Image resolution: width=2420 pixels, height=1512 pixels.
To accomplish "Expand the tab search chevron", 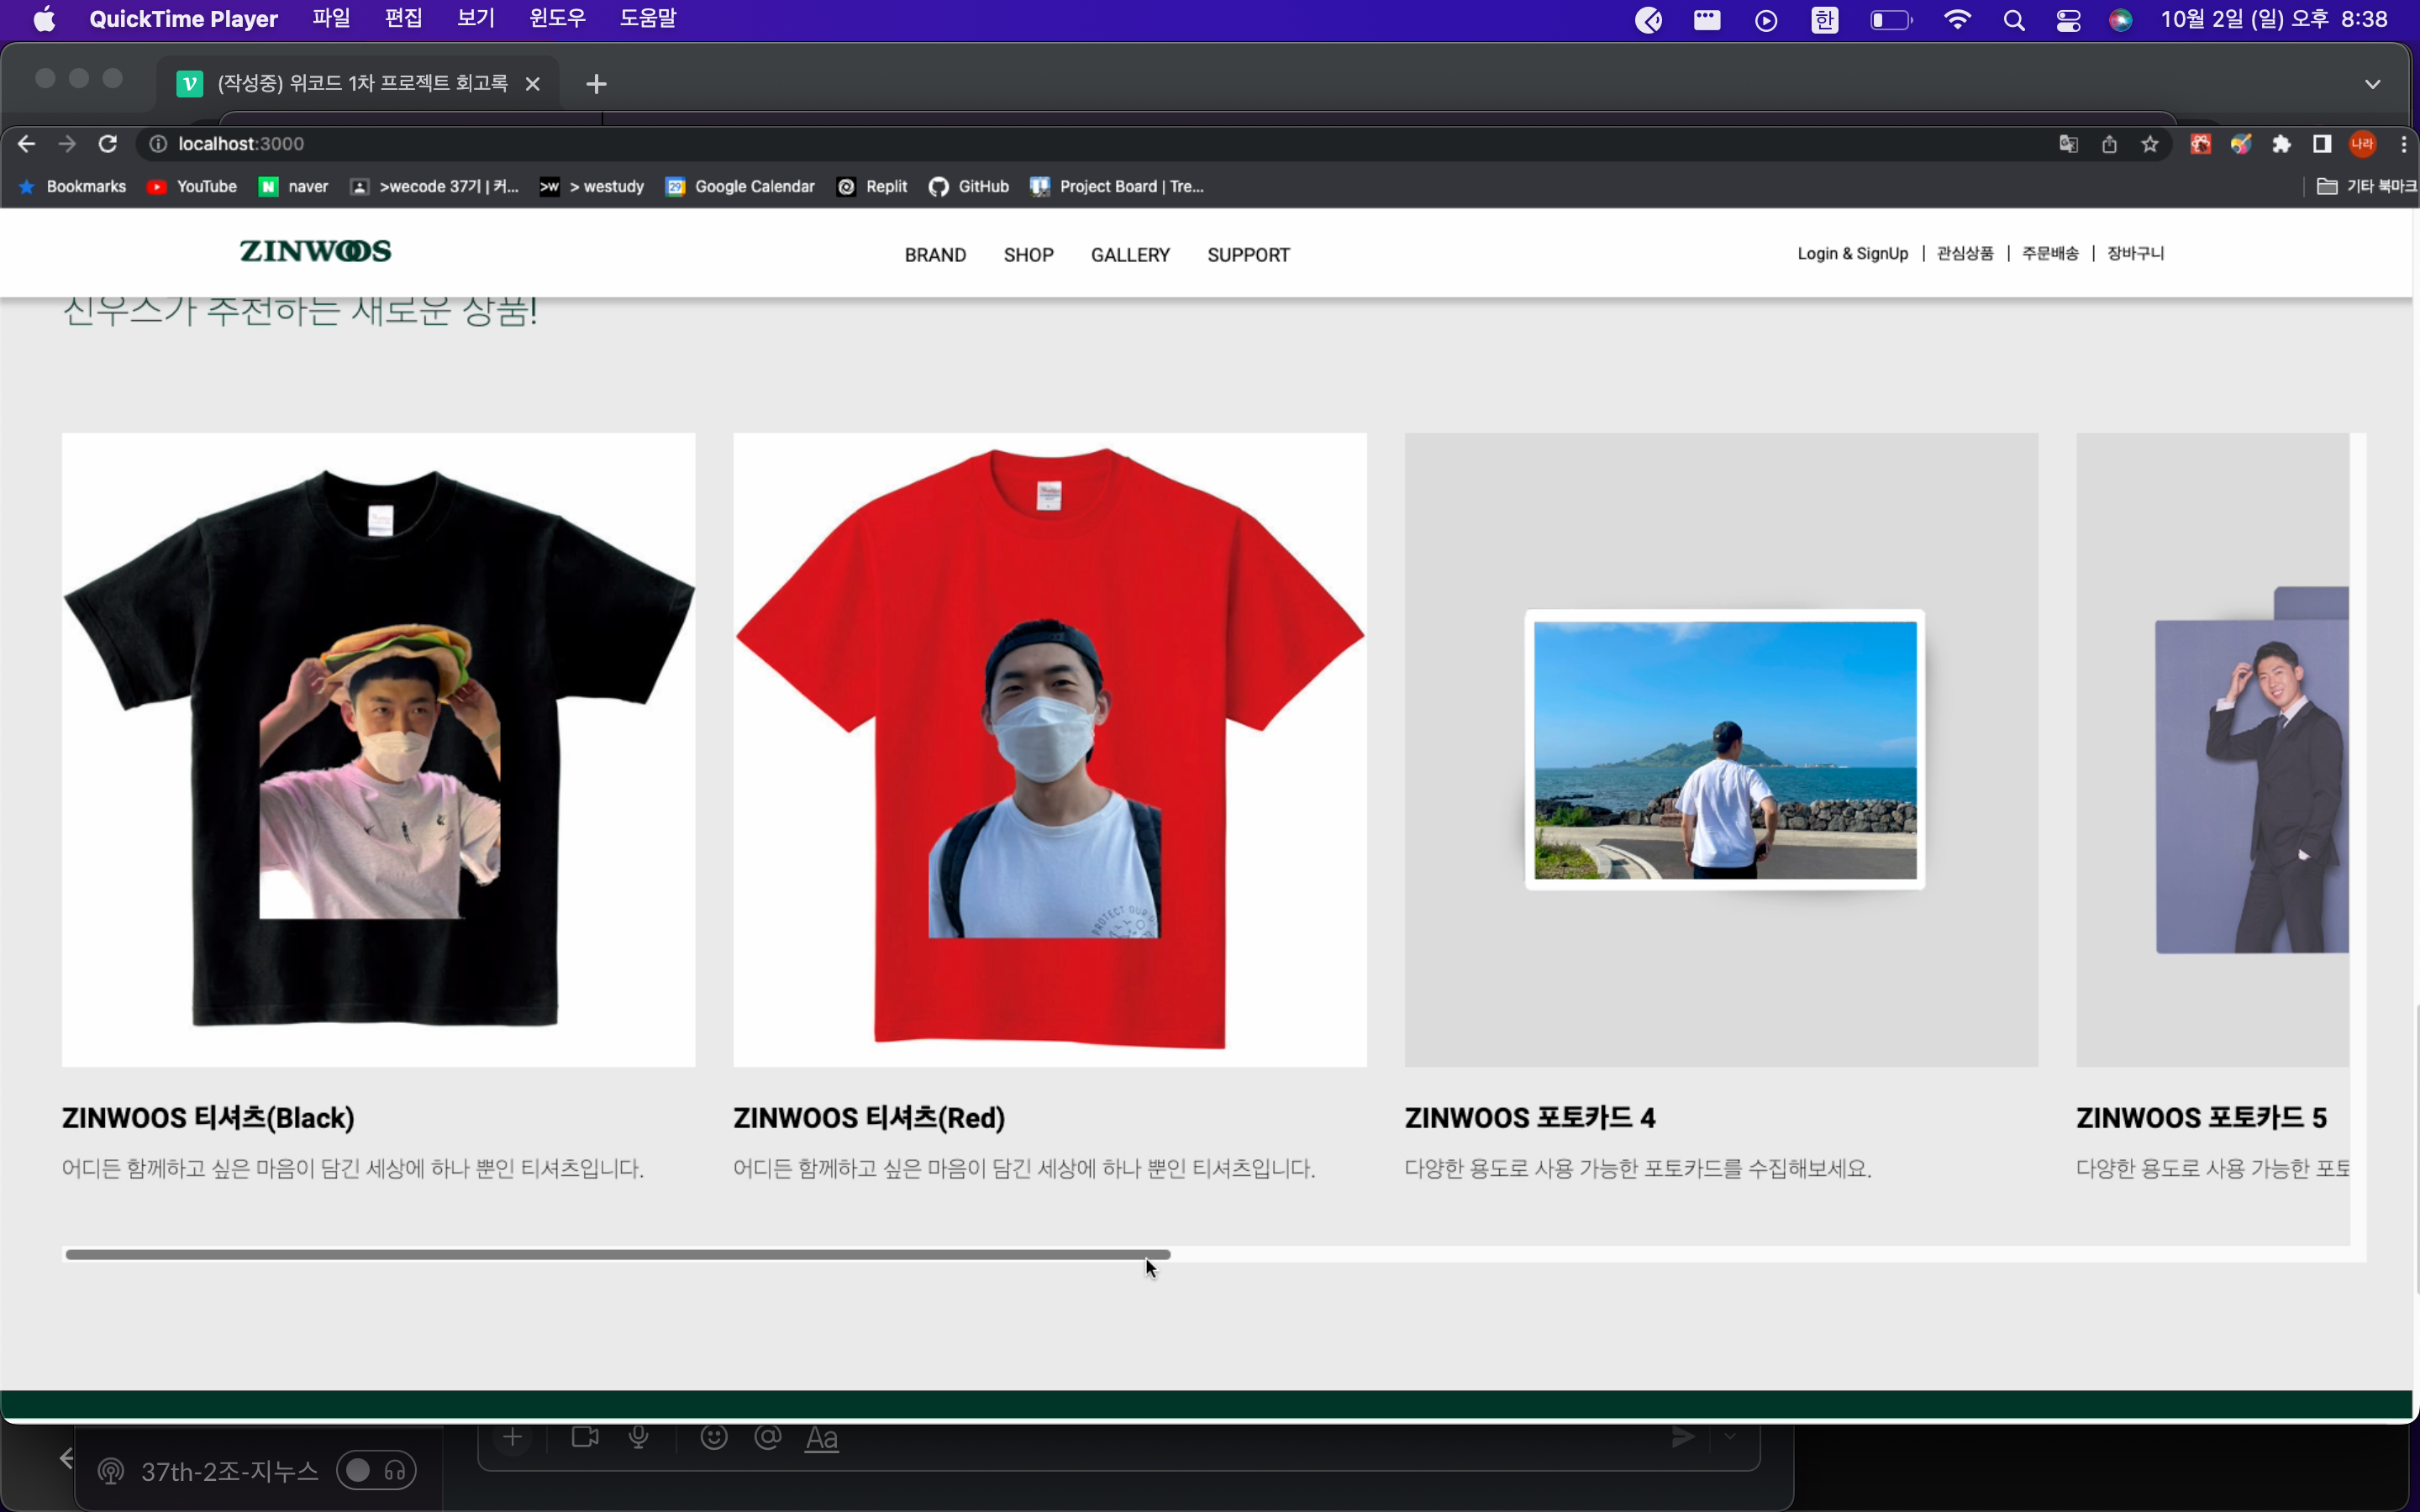I will point(2372,84).
